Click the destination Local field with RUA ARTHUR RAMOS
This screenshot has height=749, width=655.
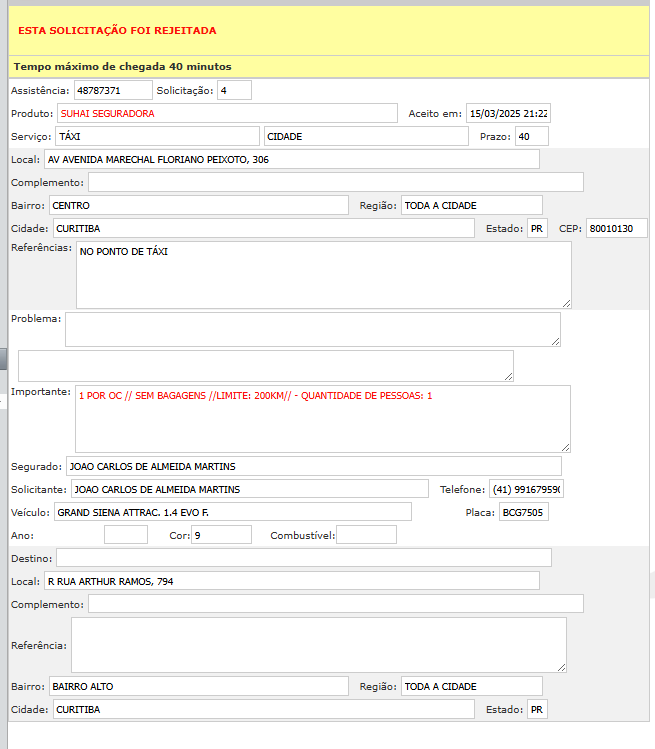coord(291,581)
